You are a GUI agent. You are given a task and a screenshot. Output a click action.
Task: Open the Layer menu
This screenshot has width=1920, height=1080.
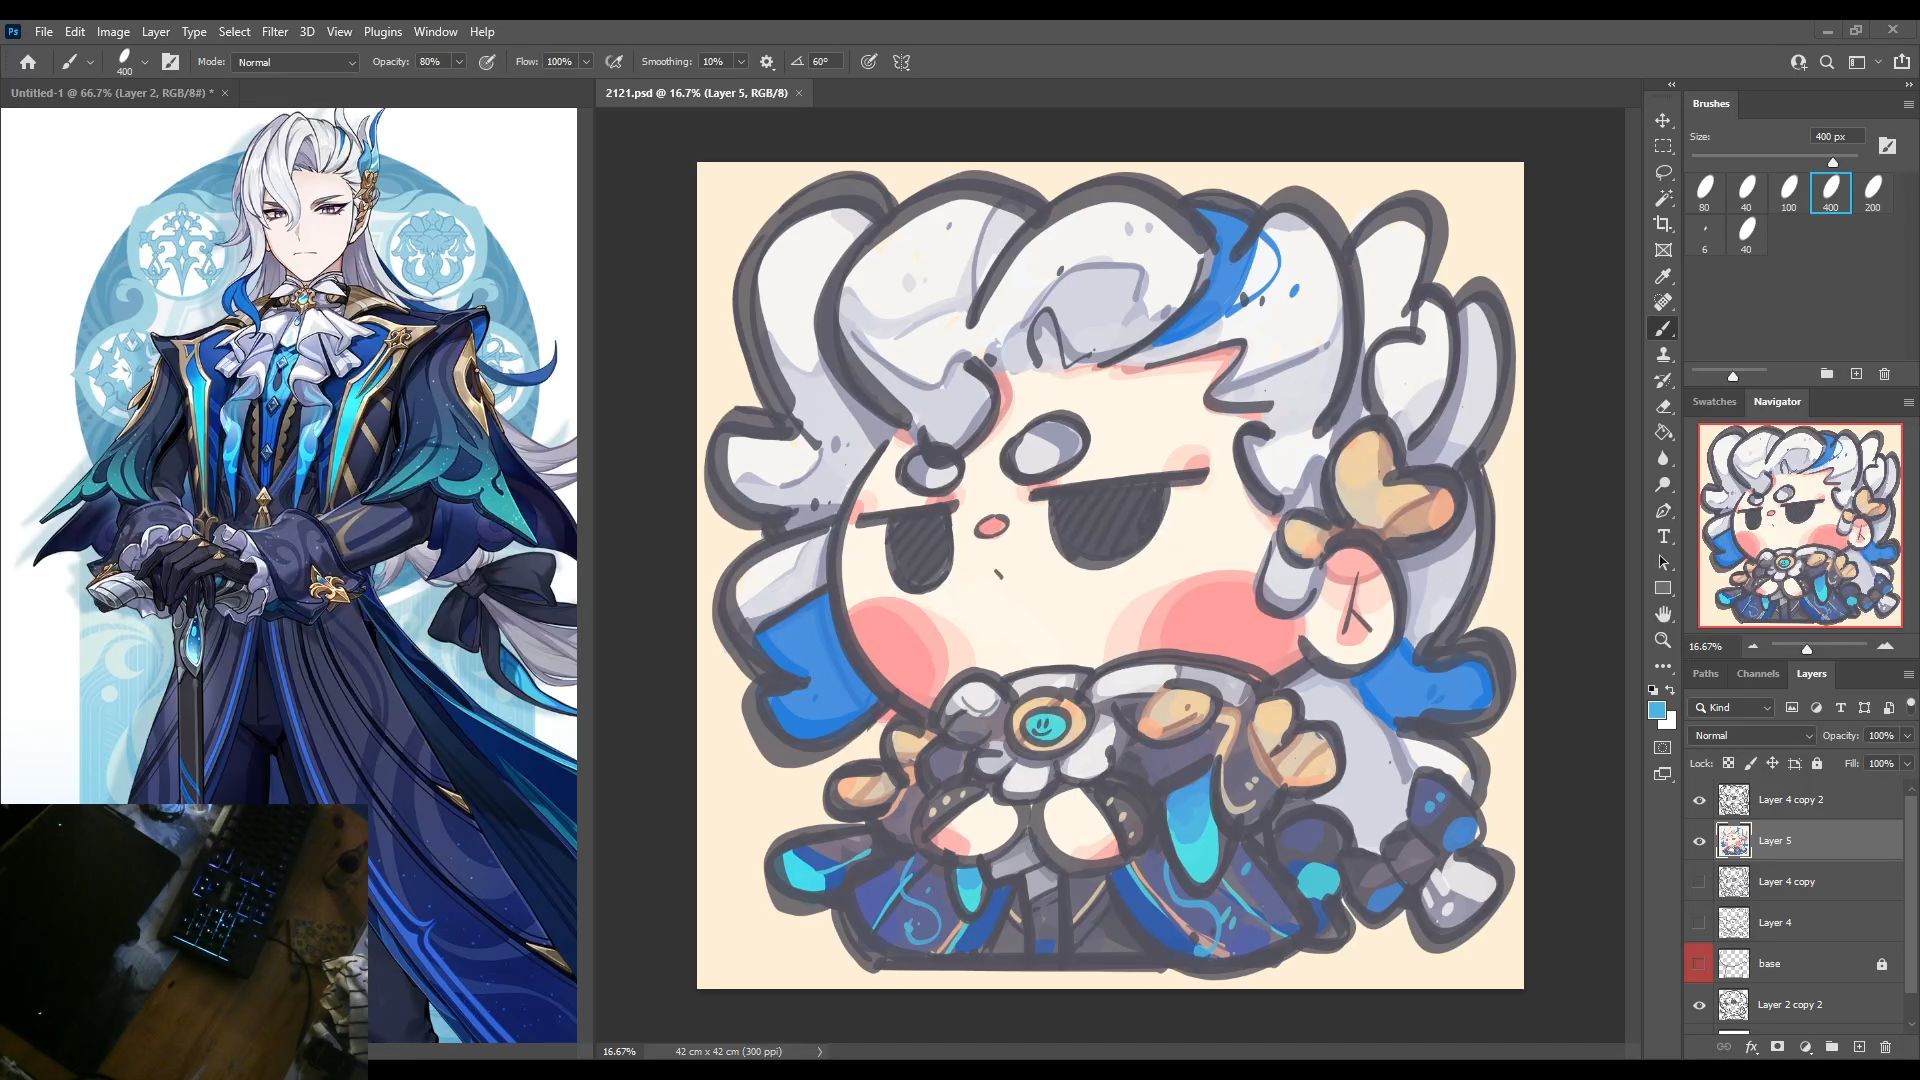tap(155, 32)
